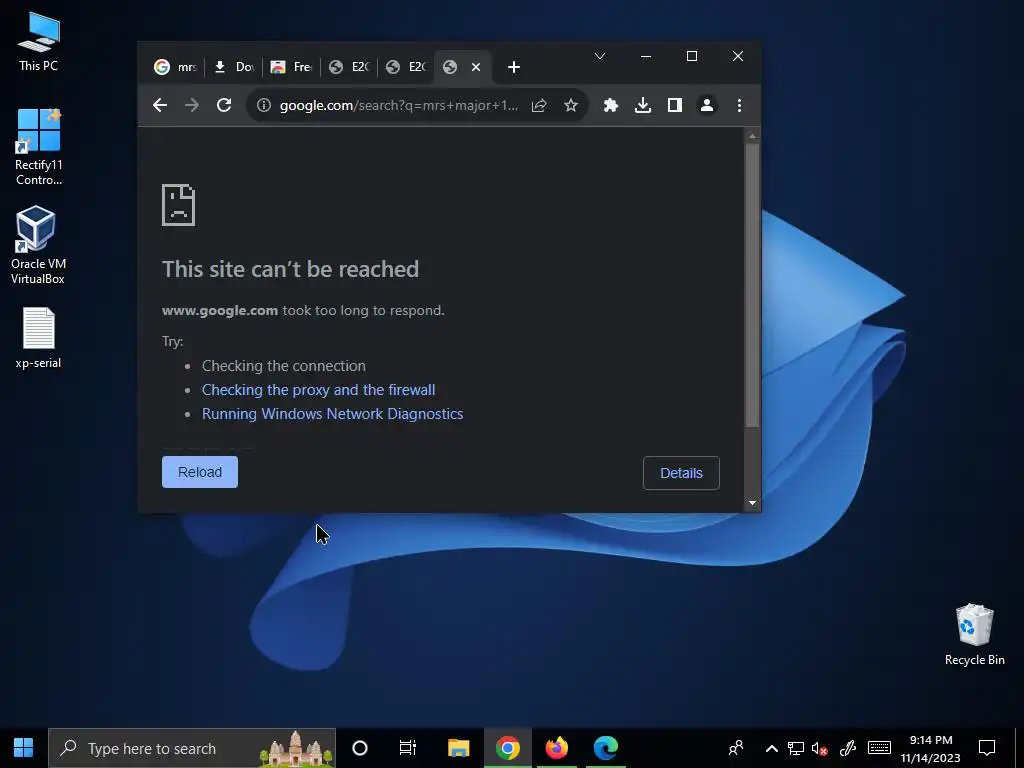Open Firefox from the taskbar
The image size is (1024, 768).
coord(557,748)
